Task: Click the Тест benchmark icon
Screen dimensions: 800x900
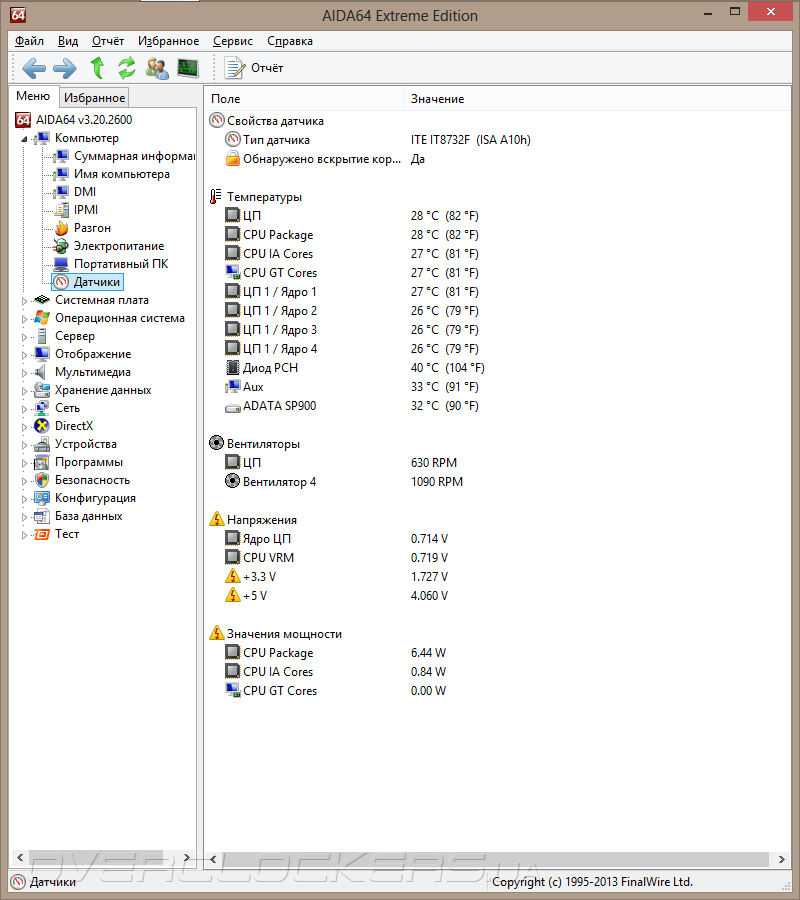Action: tap(42, 534)
